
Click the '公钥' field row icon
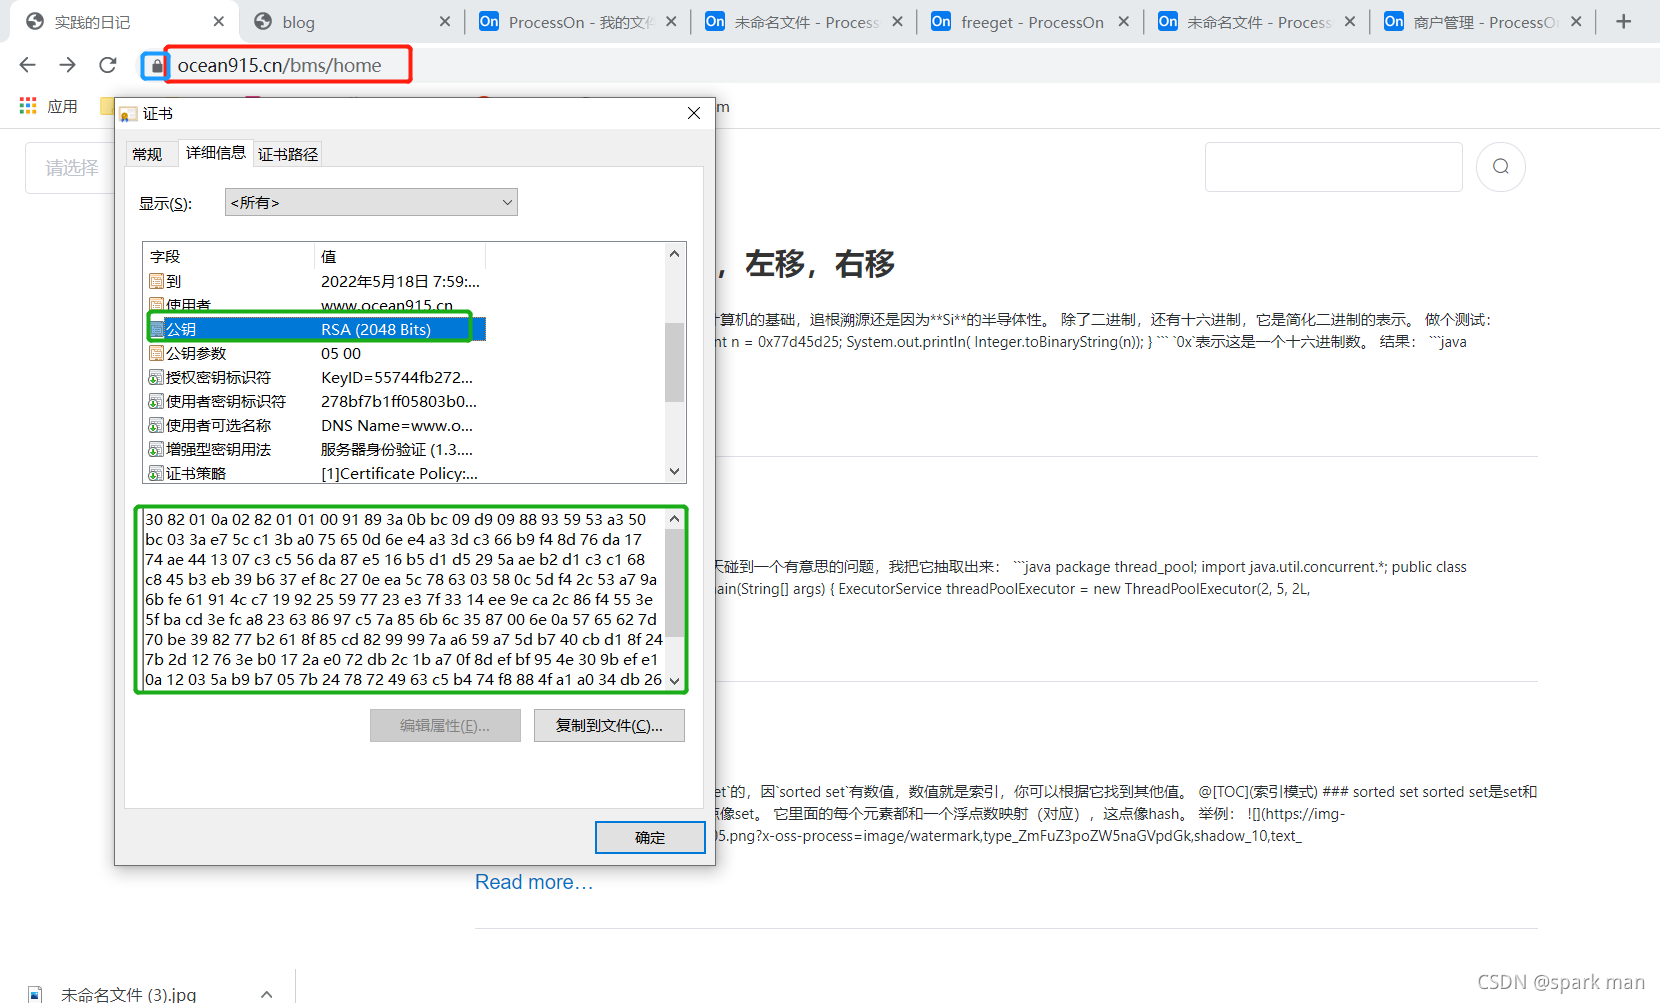pyautogui.click(x=156, y=329)
